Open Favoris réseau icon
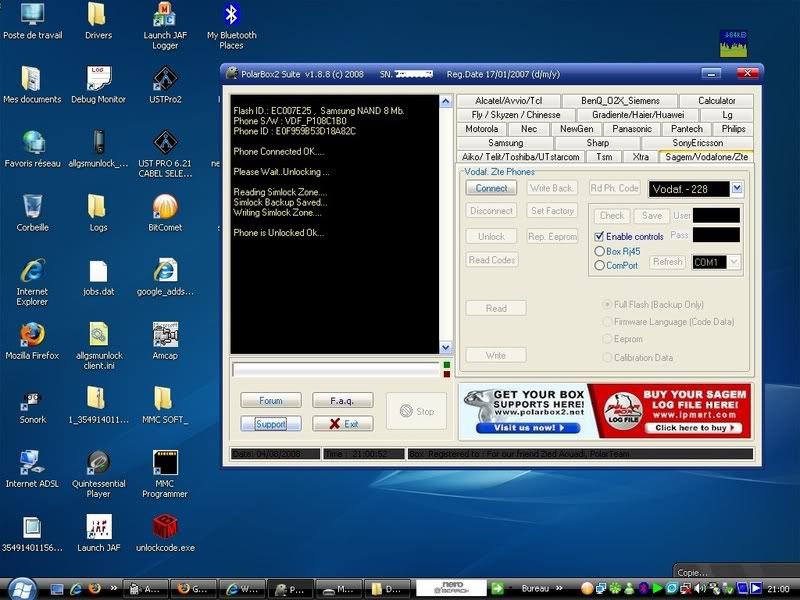This screenshot has width=800, height=600. click(x=32, y=148)
